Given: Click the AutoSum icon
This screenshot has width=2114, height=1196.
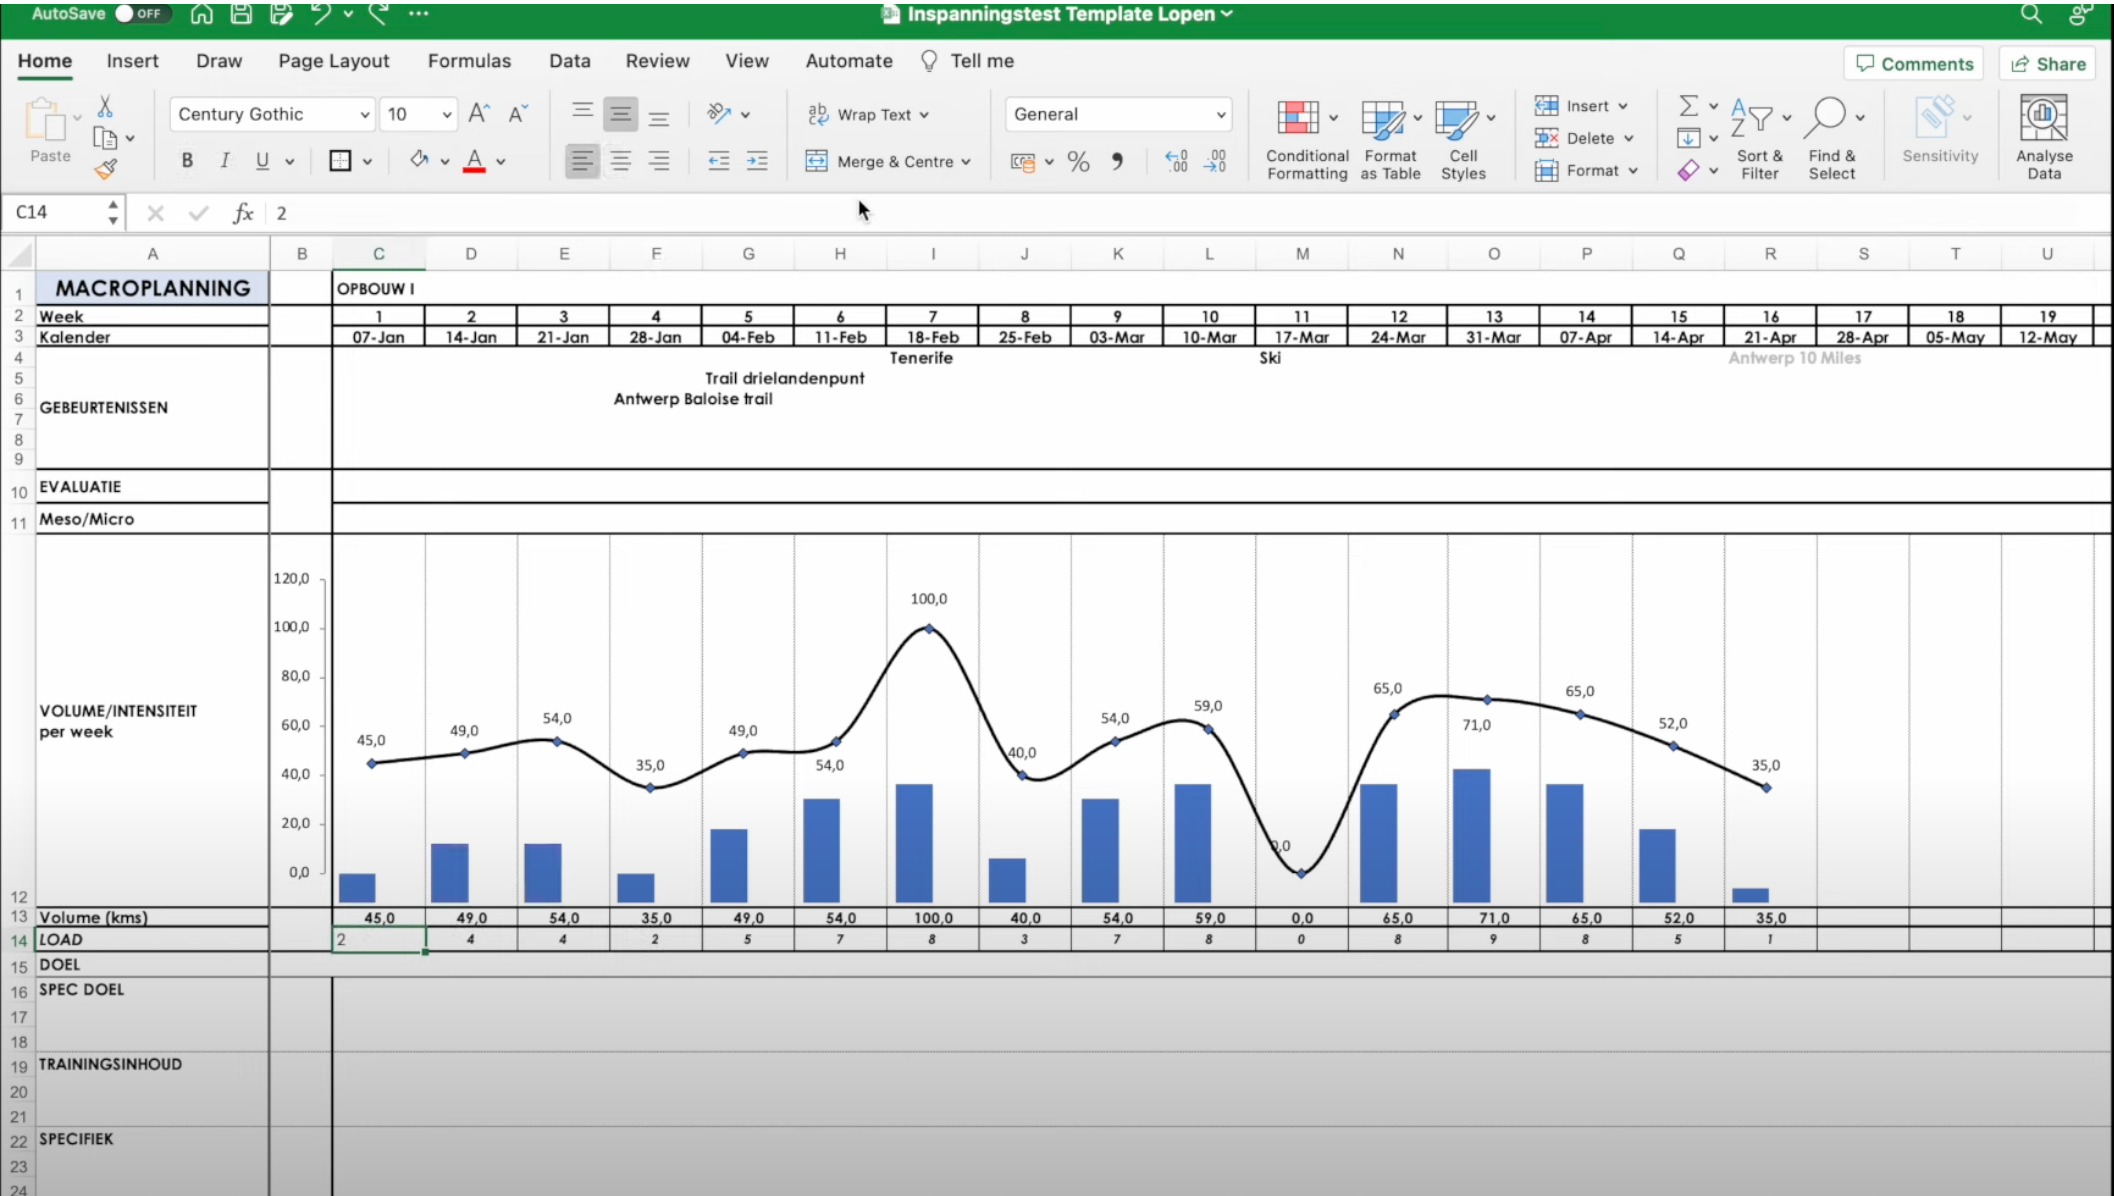Looking at the screenshot, I should [x=1689, y=105].
